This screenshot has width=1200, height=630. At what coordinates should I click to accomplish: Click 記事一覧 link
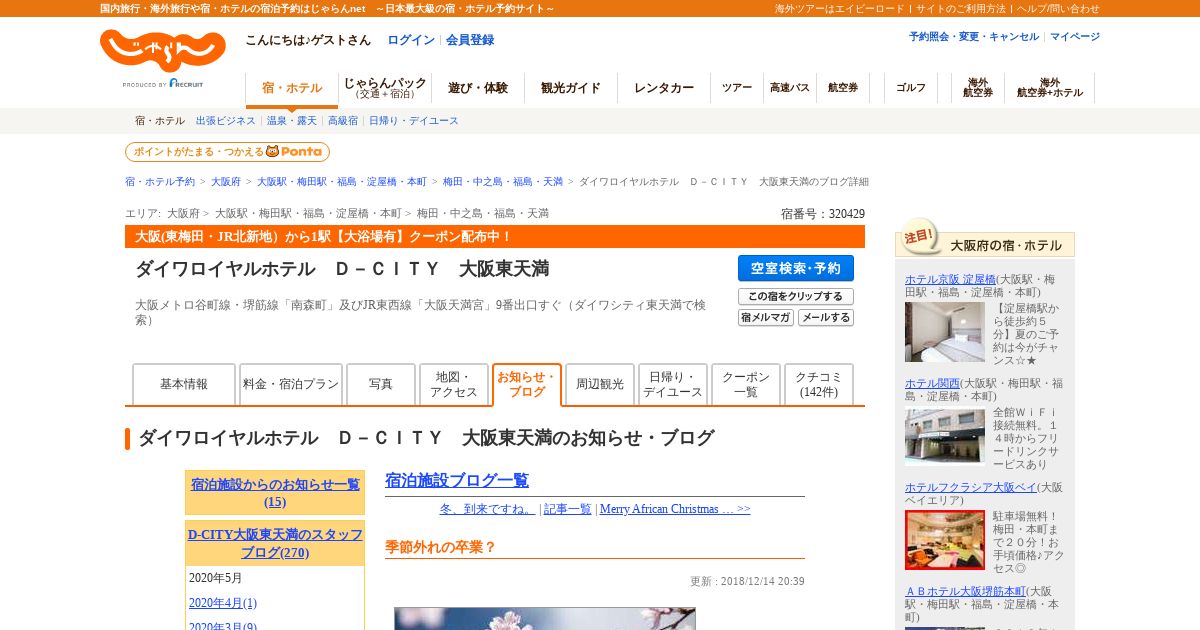point(568,509)
